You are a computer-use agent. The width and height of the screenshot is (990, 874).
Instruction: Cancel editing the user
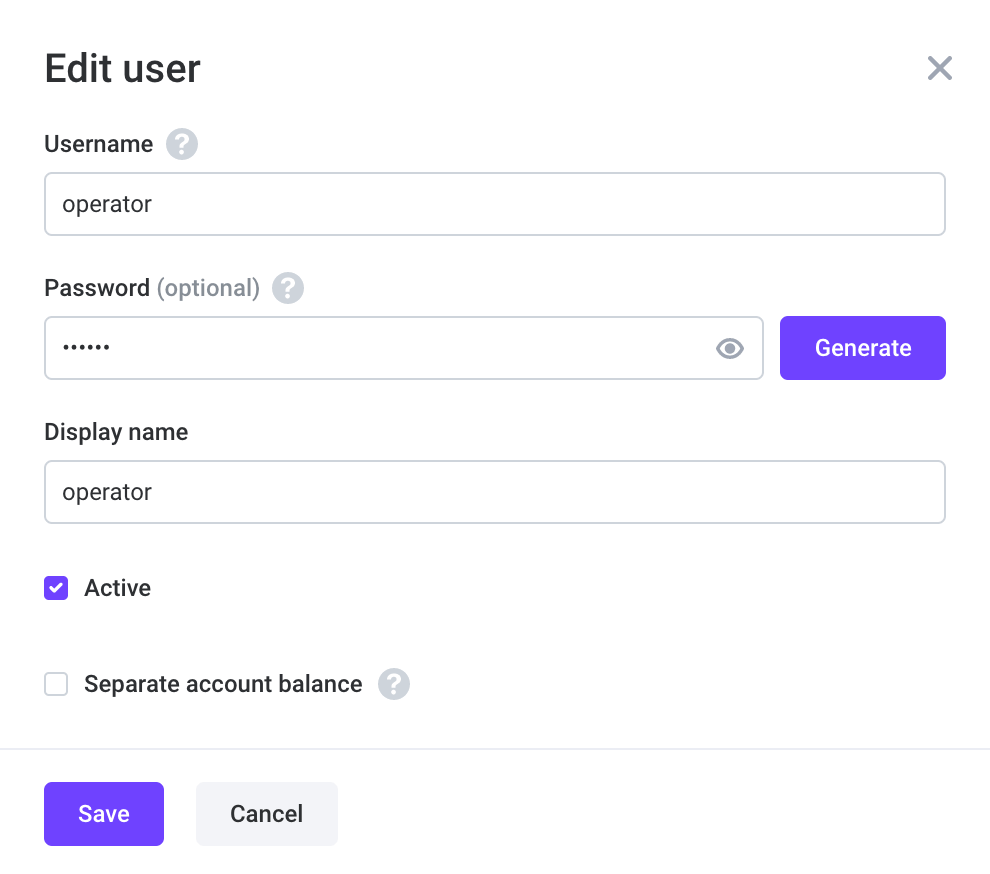pyautogui.click(x=266, y=814)
